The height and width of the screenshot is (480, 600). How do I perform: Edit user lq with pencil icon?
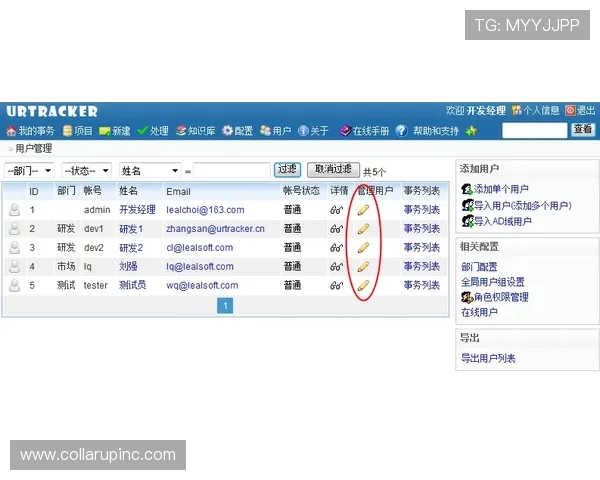pos(363,266)
